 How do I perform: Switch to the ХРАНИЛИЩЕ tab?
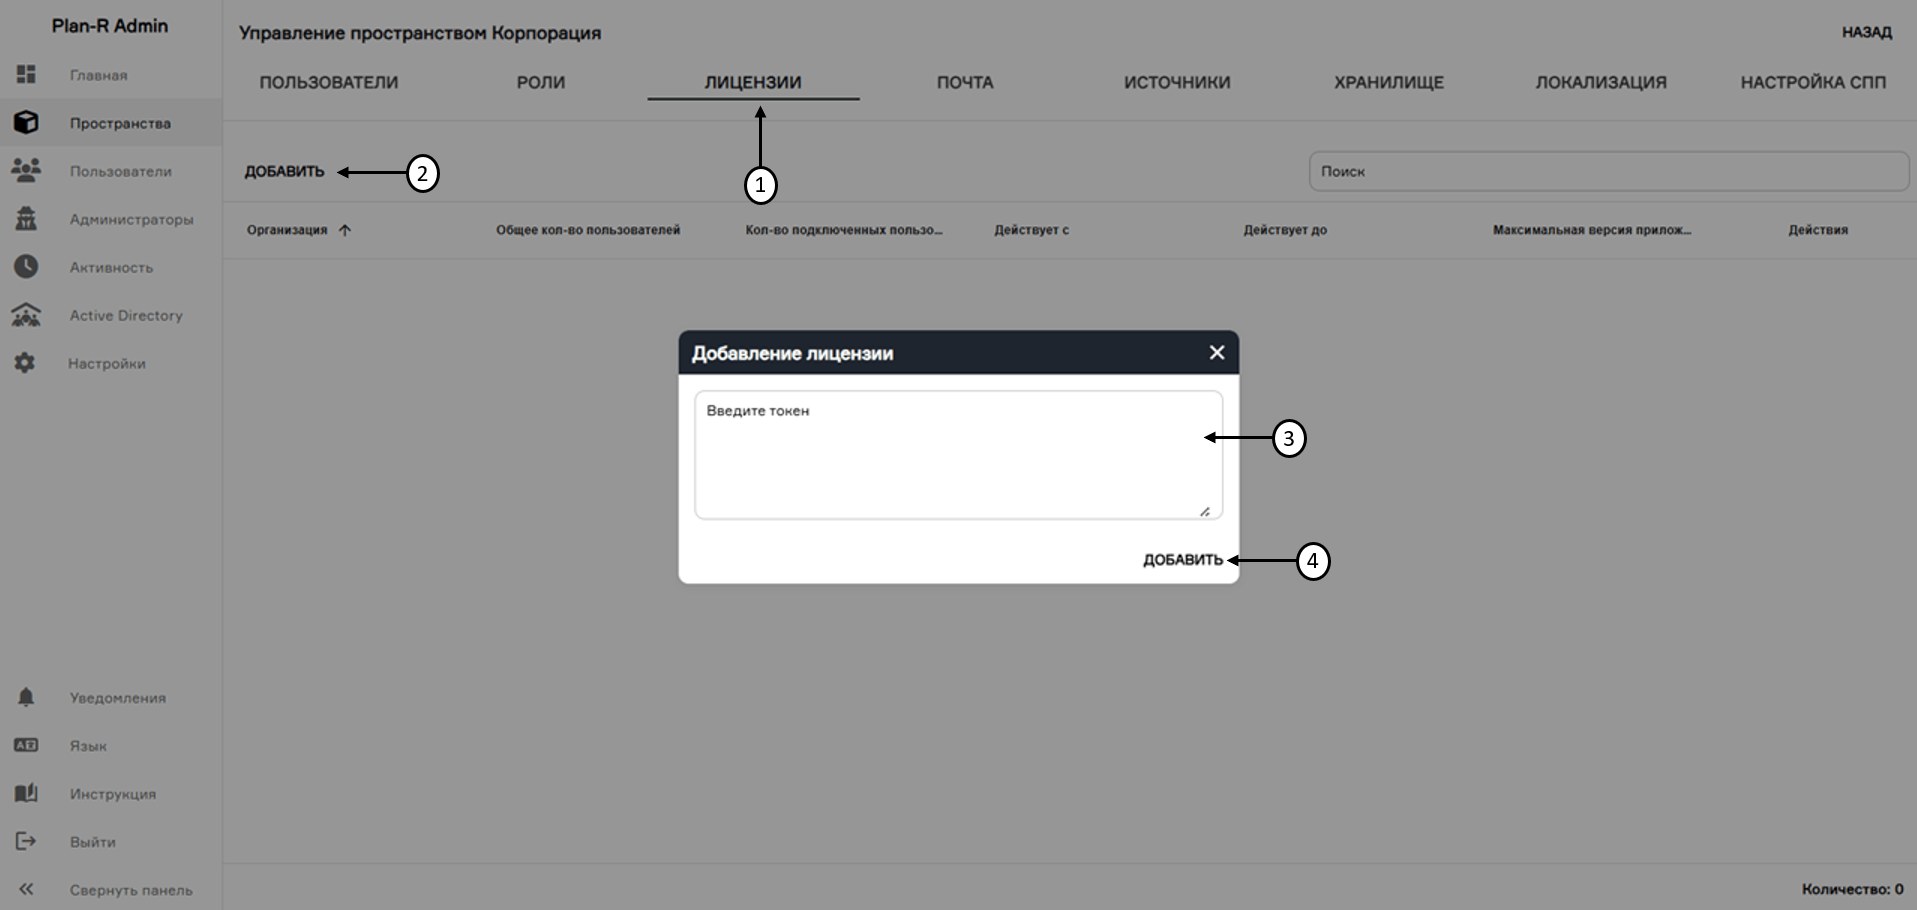1389,82
